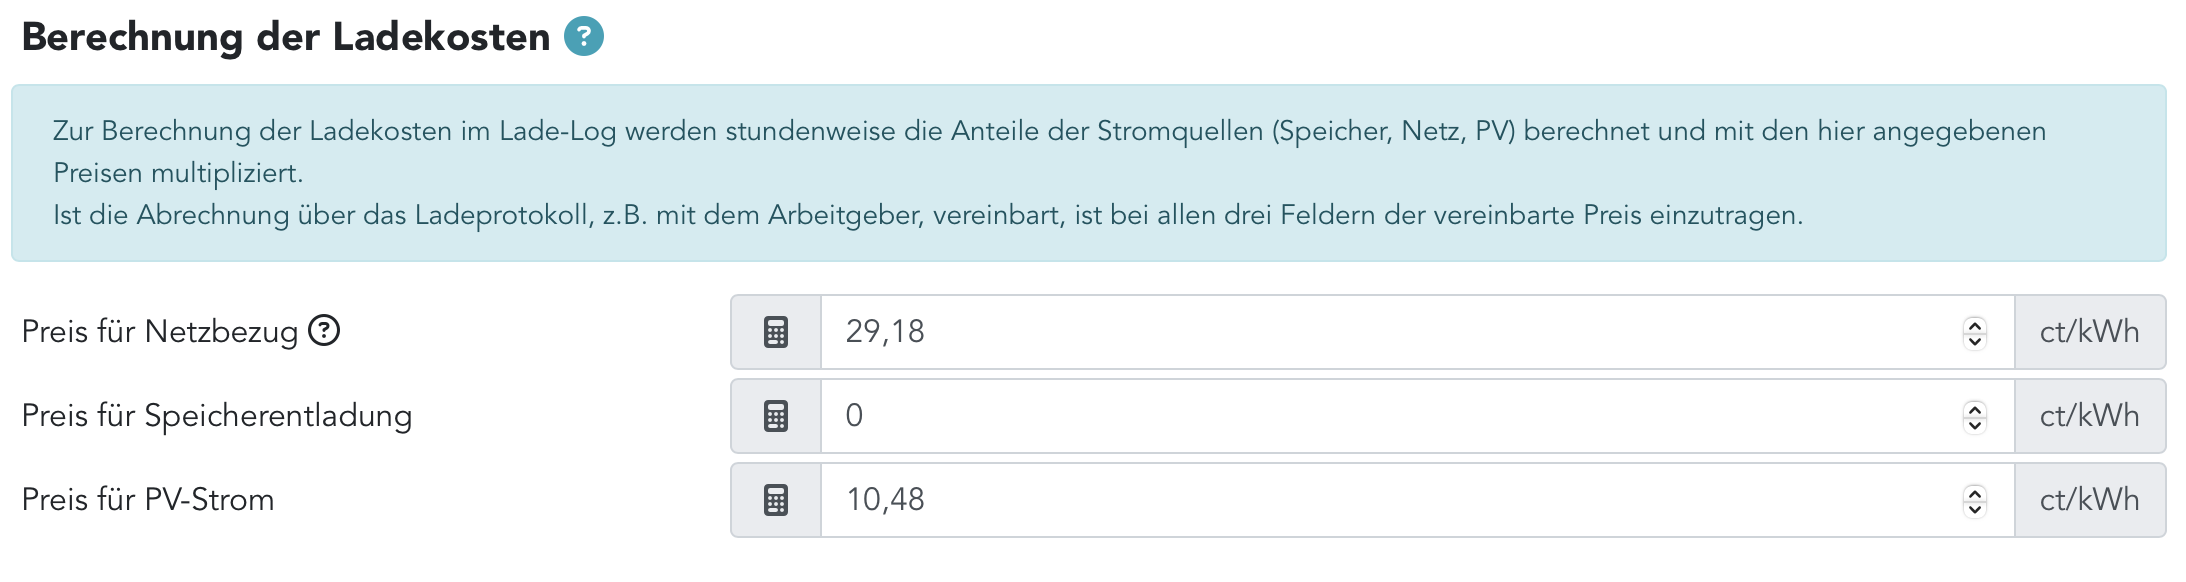Click ct/kWh unit beside the PV-Strom price
Viewport: 2186px width, 582px height.
(x=2089, y=500)
